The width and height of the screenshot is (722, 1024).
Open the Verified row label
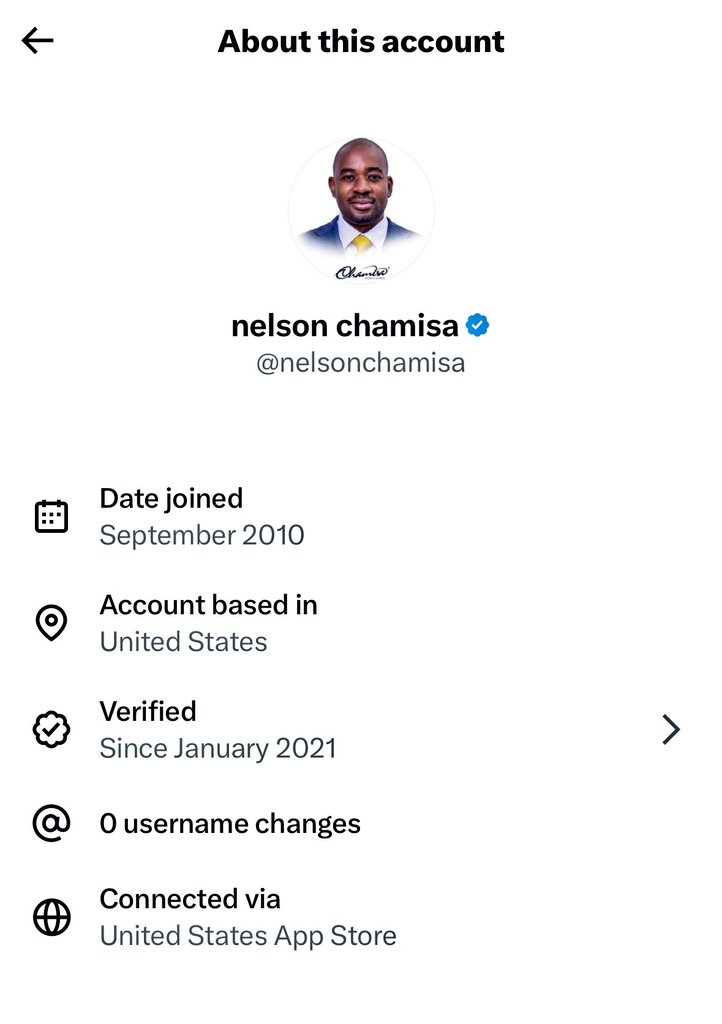tap(148, 711)
